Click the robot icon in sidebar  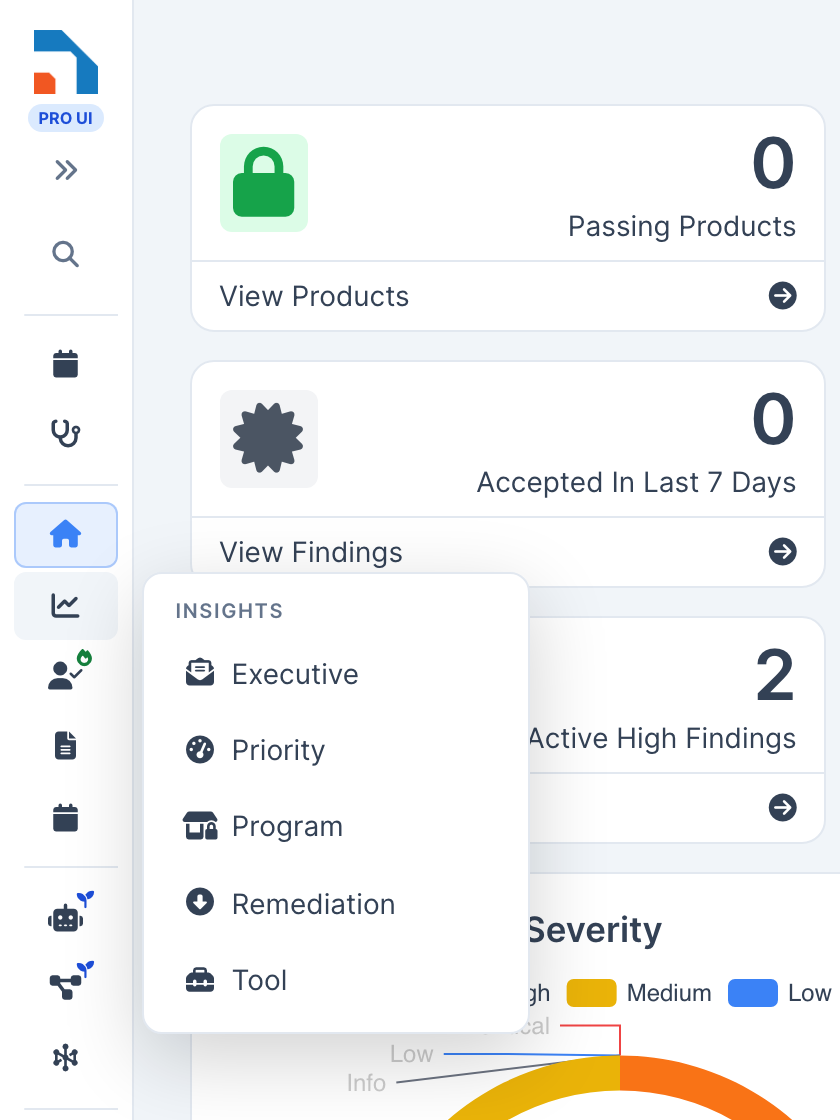click(68, 913)
